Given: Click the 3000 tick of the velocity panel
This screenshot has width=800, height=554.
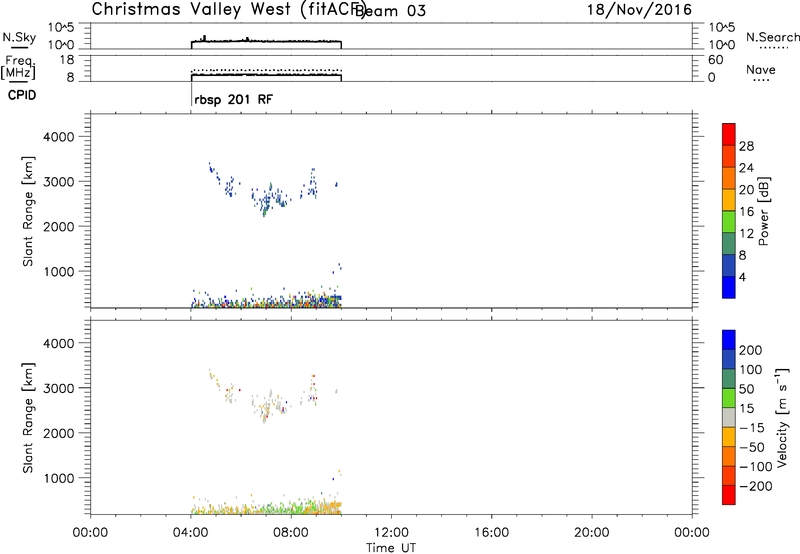Looking at the screenshot, I should (59, 388).
